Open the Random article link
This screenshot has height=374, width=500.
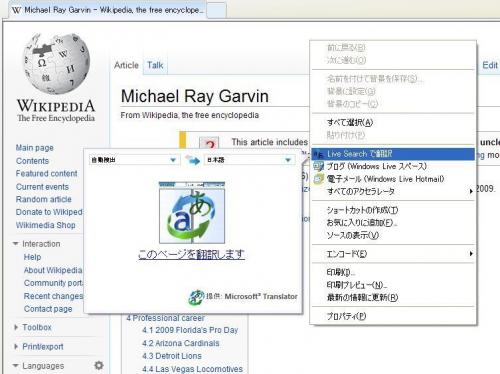point(44,199)
